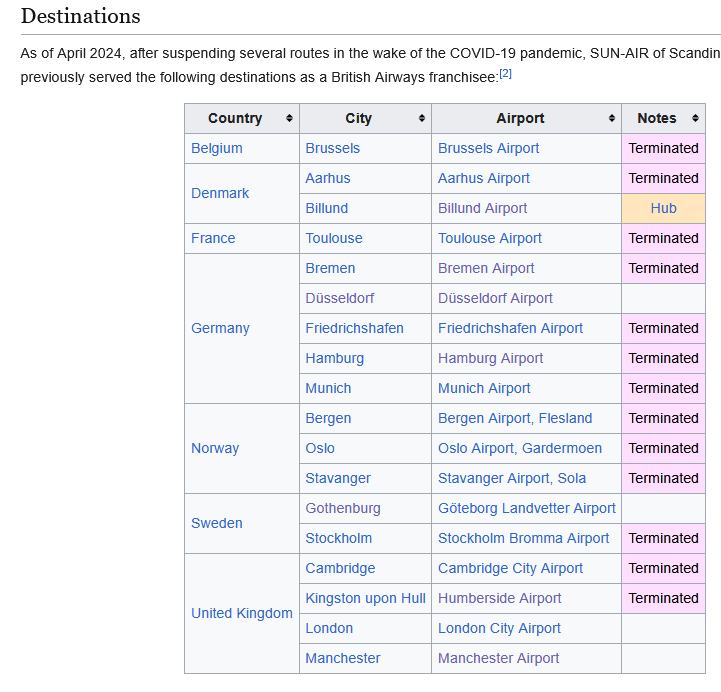721x692 pixels.
Task: Open the Friedrichshafen city page
Action: (x=354, y=328)
